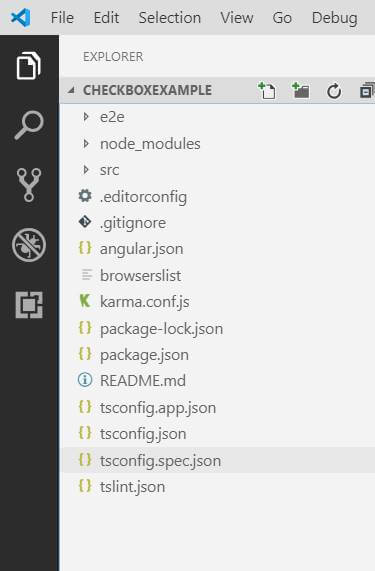
Task: Collapse all folders with the collapse icon
Action: click(367, 91)
